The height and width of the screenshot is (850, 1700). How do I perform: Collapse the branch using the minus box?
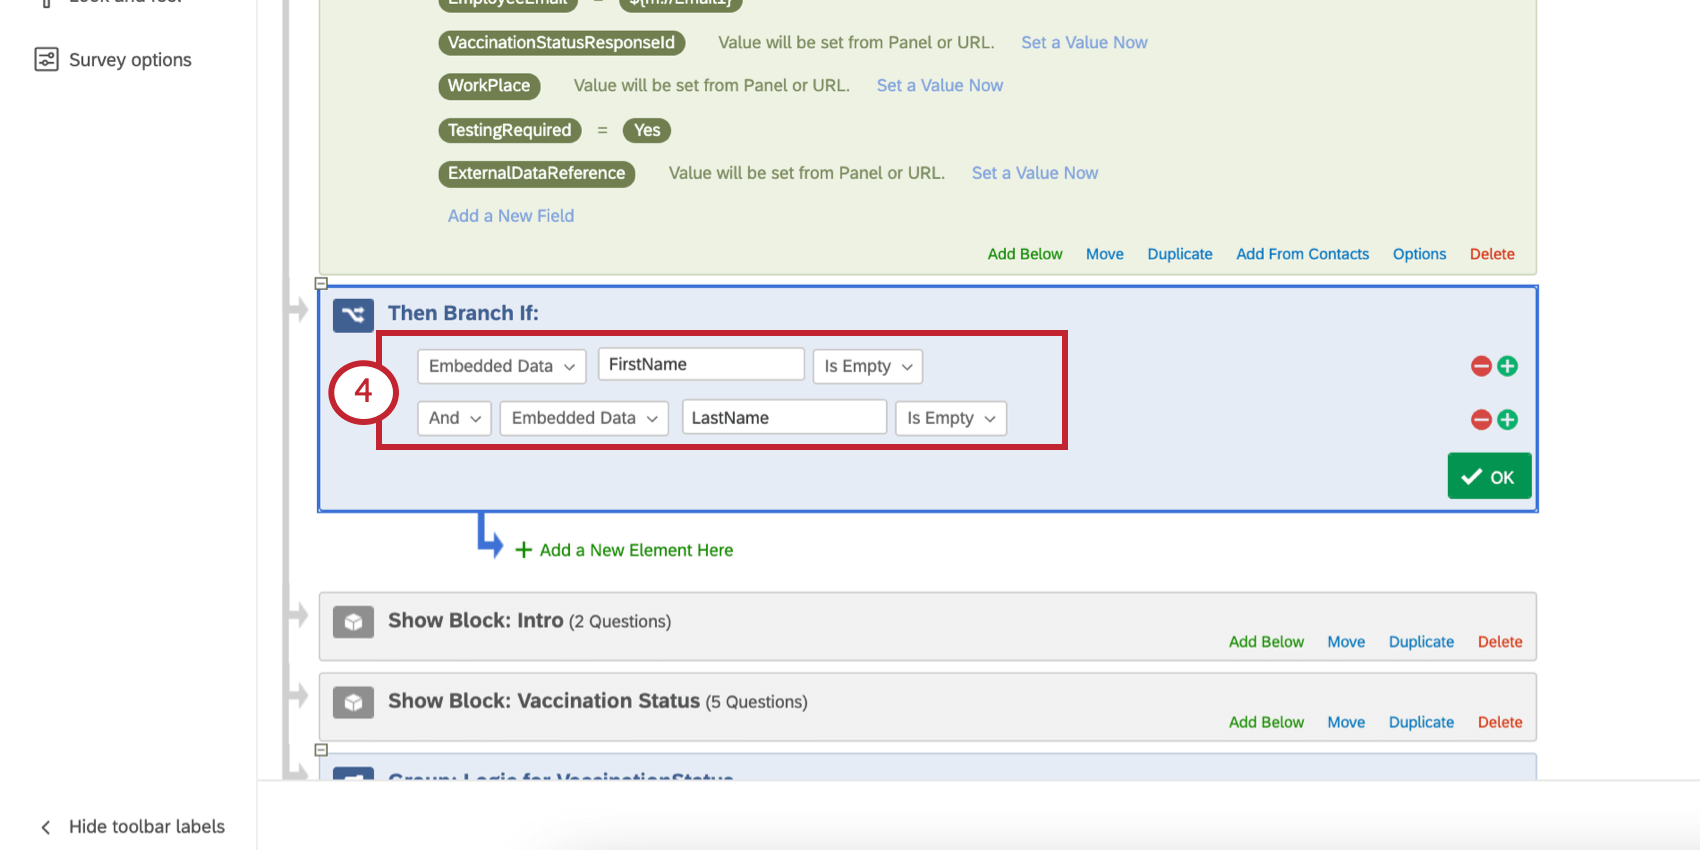point(321,284)
